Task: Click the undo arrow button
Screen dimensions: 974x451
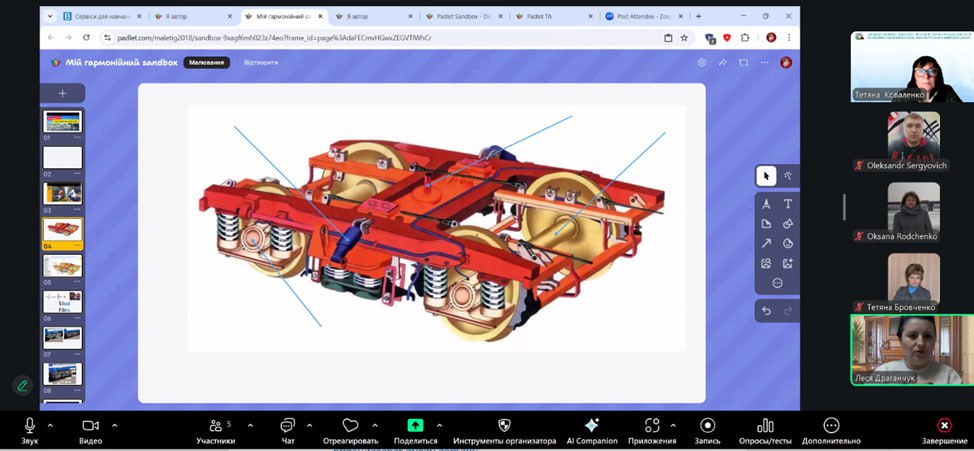Action: (766, 311)
